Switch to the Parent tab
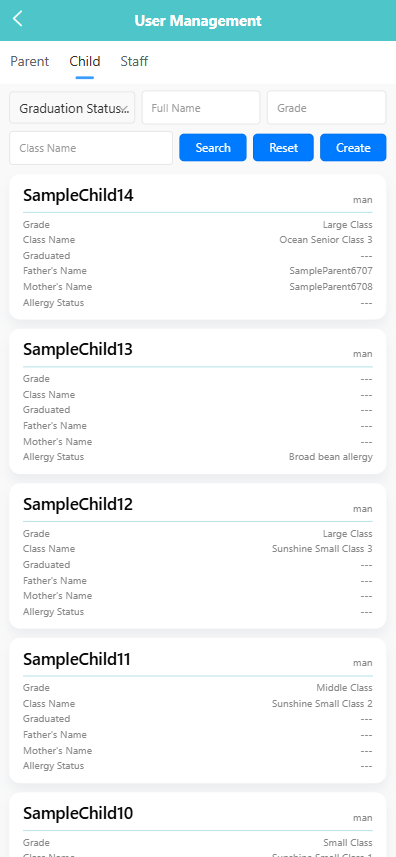Image resolution: width=396 pixels, height=857 pixels. (29, 61)
